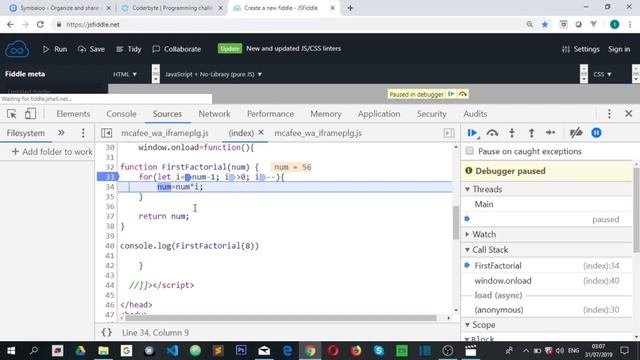Switch to Coderbyte browser tab
Viewport: 640px width, 360px height.
(x=171, y=8)
